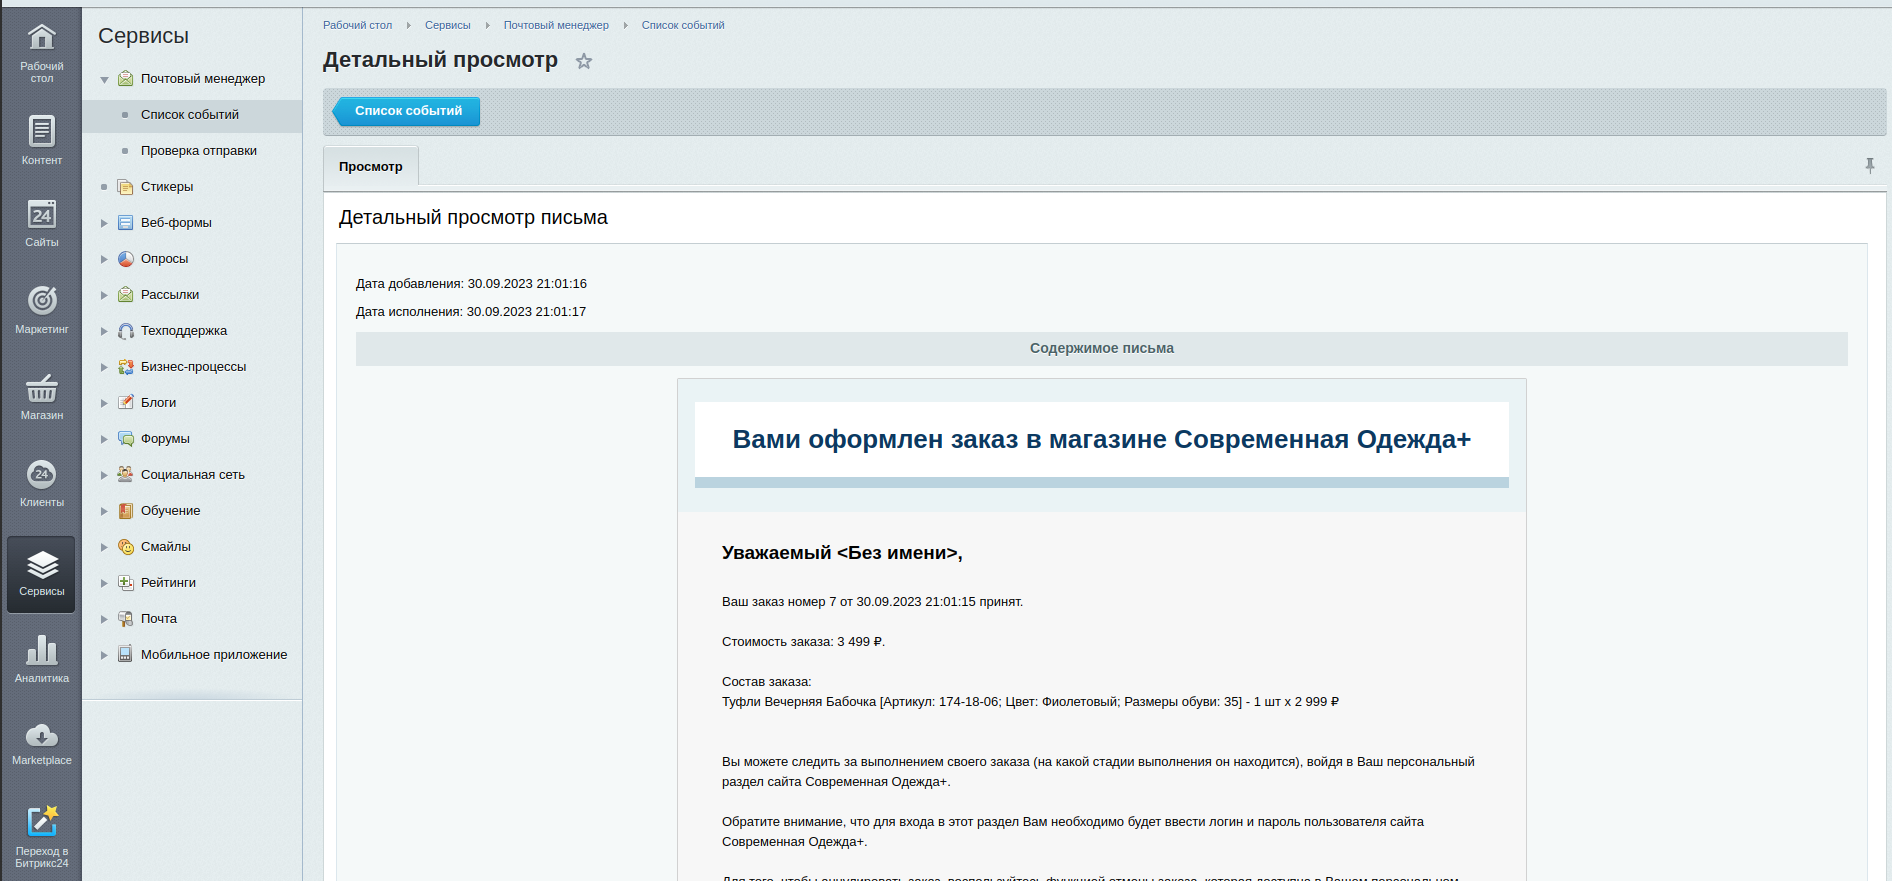This screenshot has height=881, width=1892.
Task: Add page to favorites with star icon
Action: point(584,62)
